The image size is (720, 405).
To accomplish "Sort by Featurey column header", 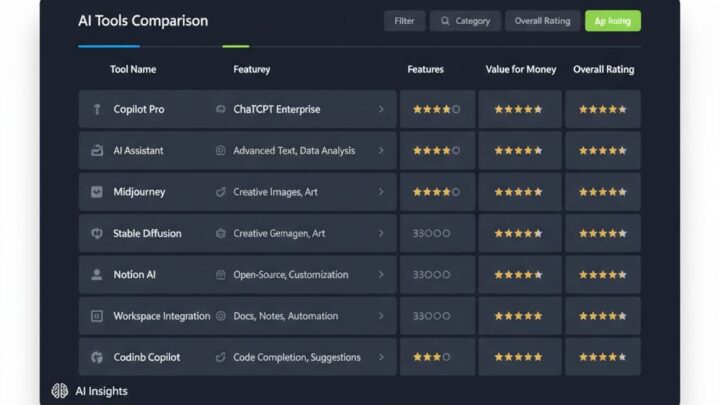I will [252, 69].
